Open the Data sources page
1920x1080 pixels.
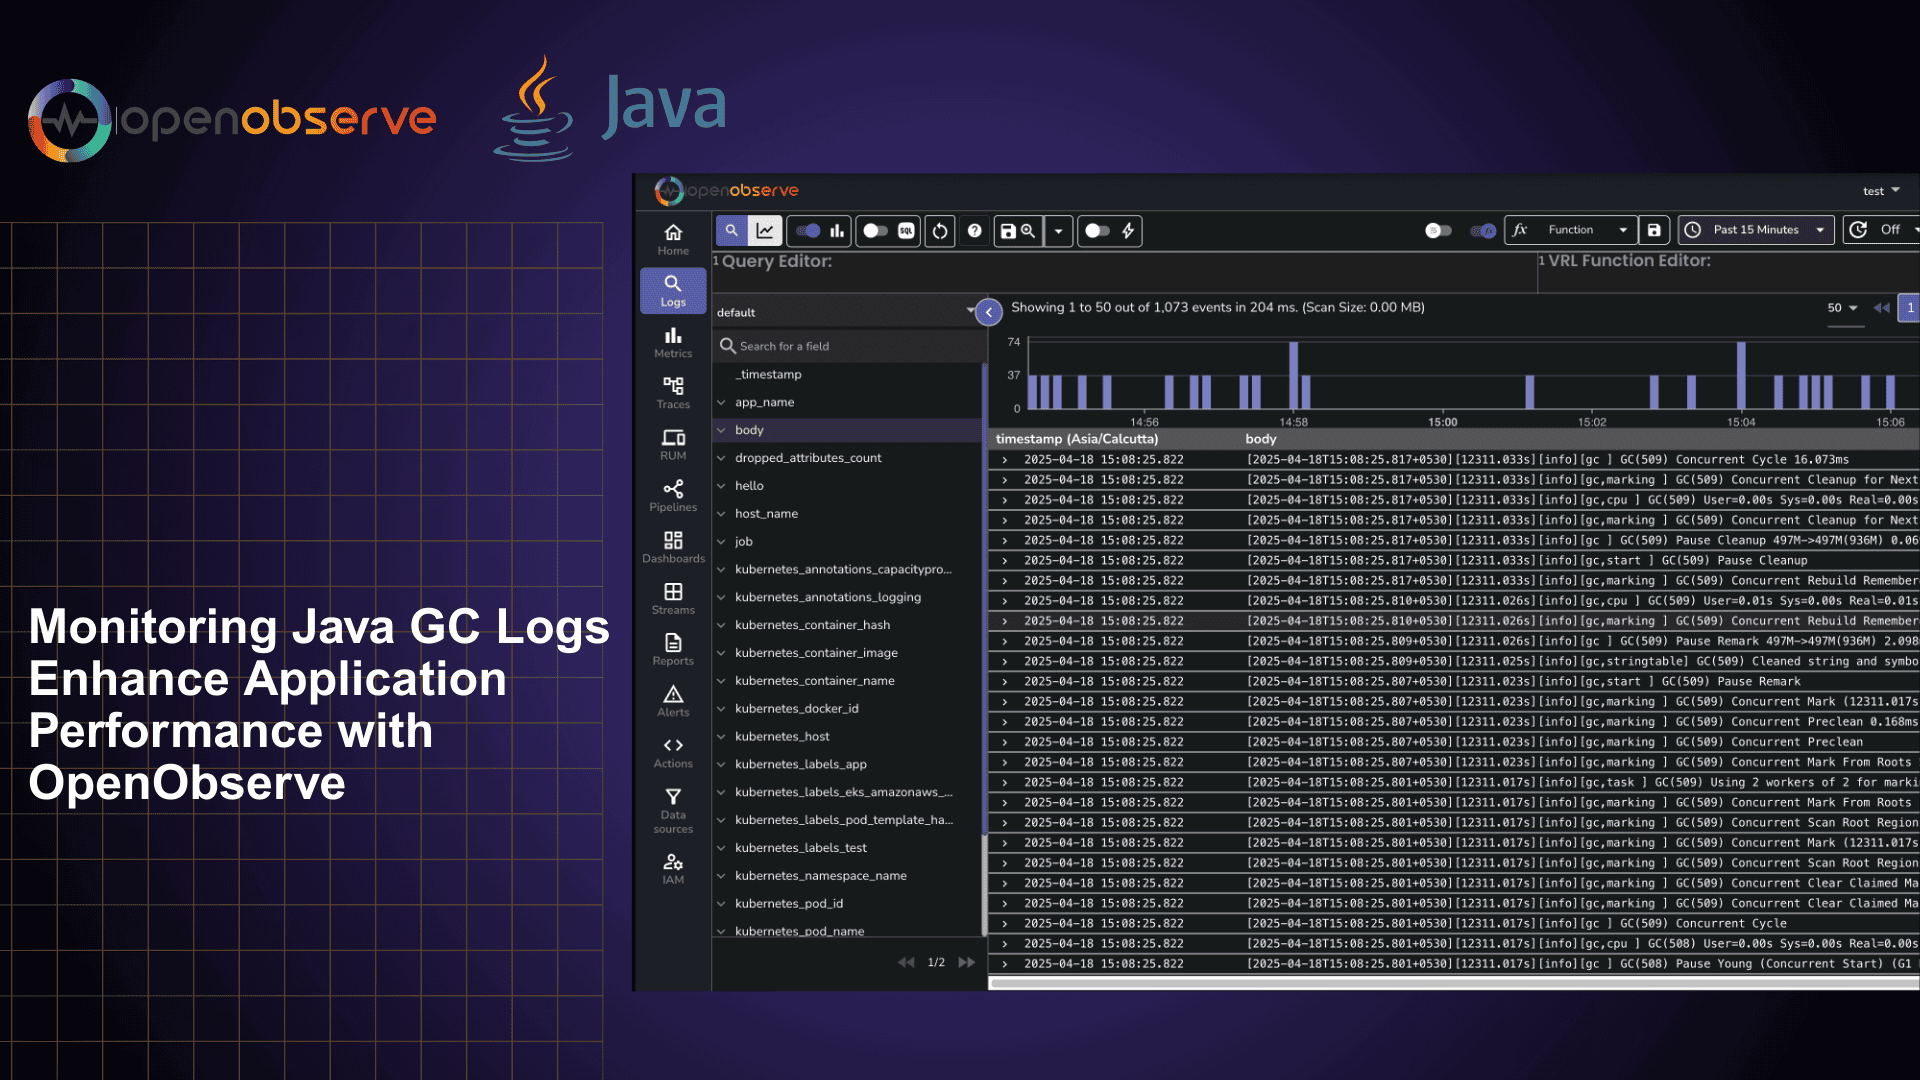672,805
